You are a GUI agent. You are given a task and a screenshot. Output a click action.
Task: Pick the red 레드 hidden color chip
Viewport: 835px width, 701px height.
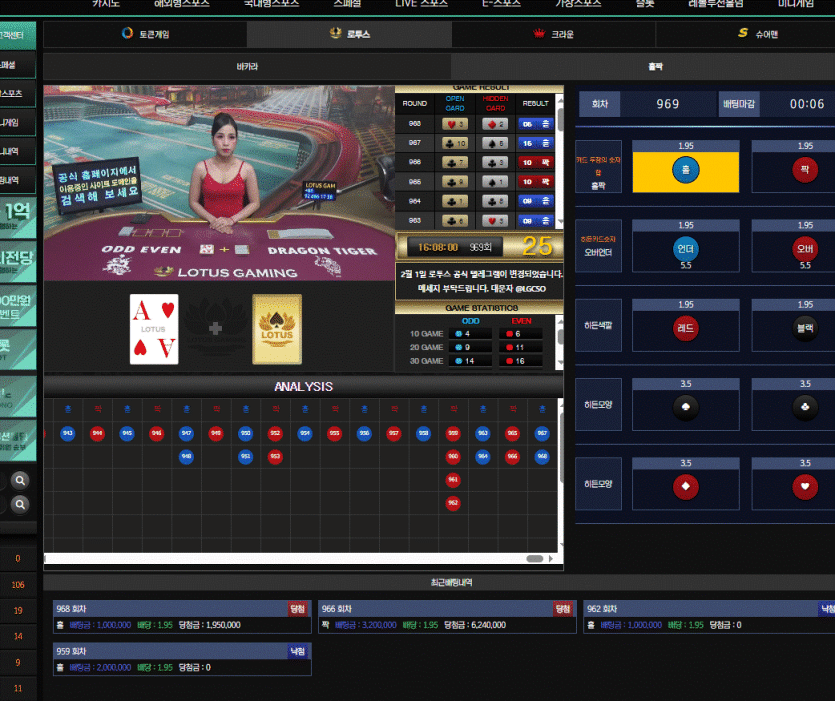pyautogui.click(x=685, y=328)
